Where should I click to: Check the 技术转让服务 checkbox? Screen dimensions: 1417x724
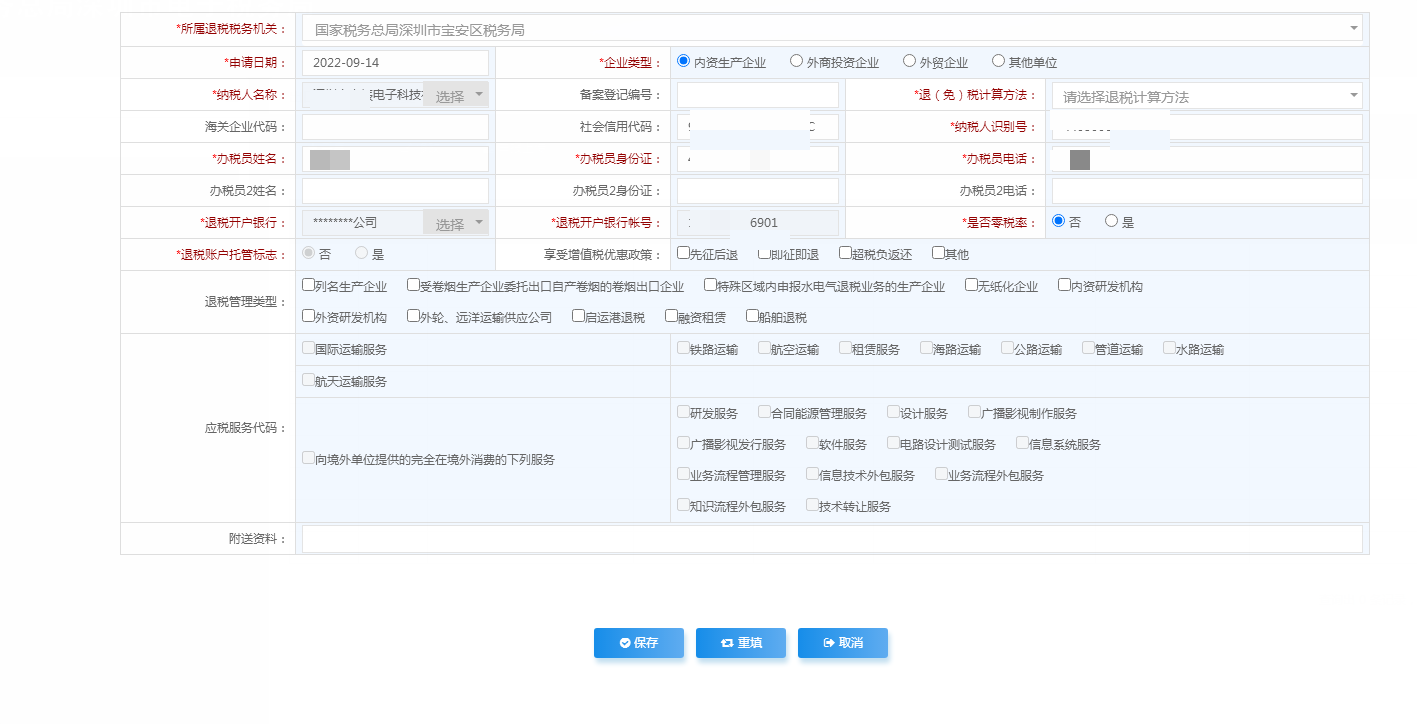click(812, 505)
